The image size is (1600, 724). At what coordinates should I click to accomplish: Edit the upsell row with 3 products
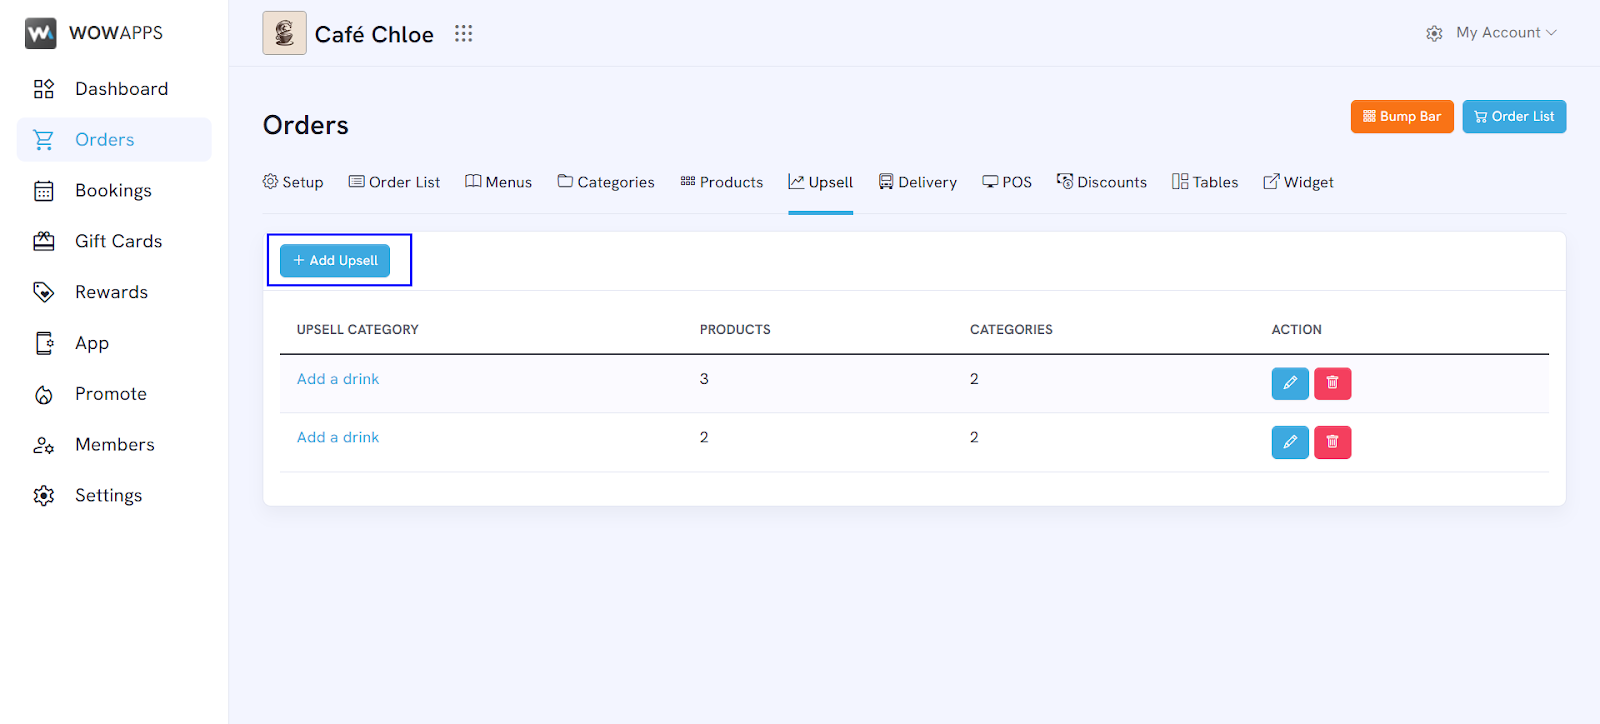tap(1290, 383)
